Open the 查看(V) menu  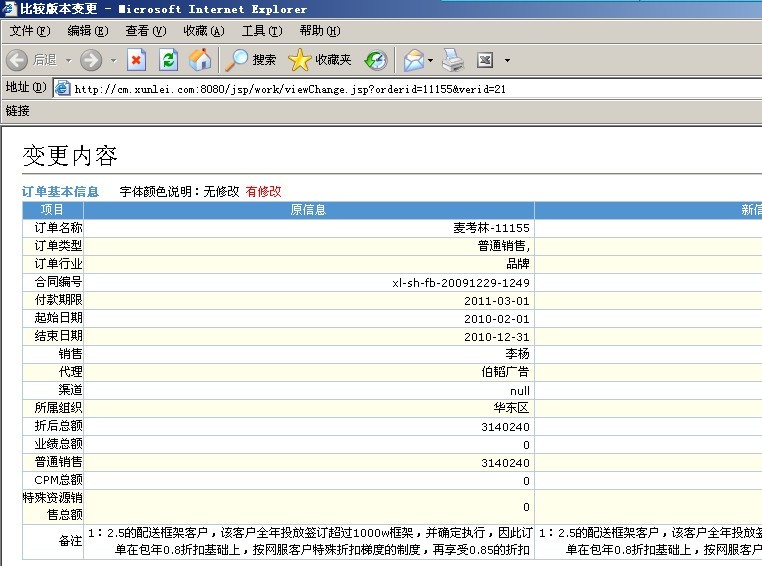[x=146, y=31]
